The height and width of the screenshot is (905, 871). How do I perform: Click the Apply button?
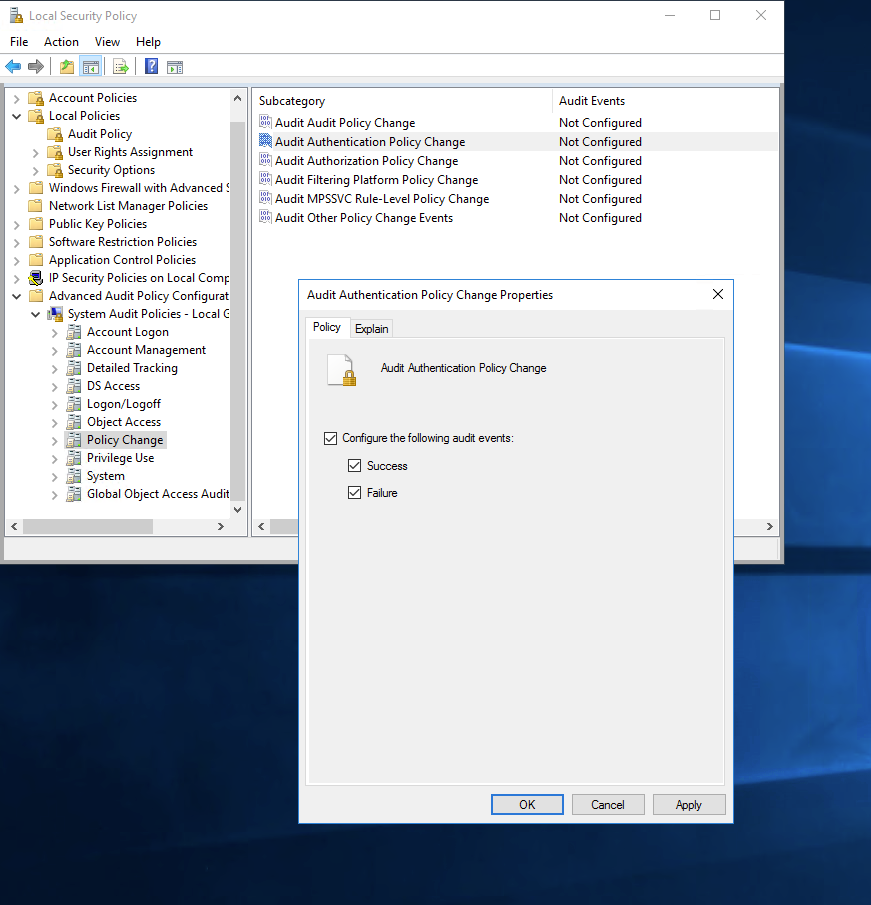click(688, 804)
